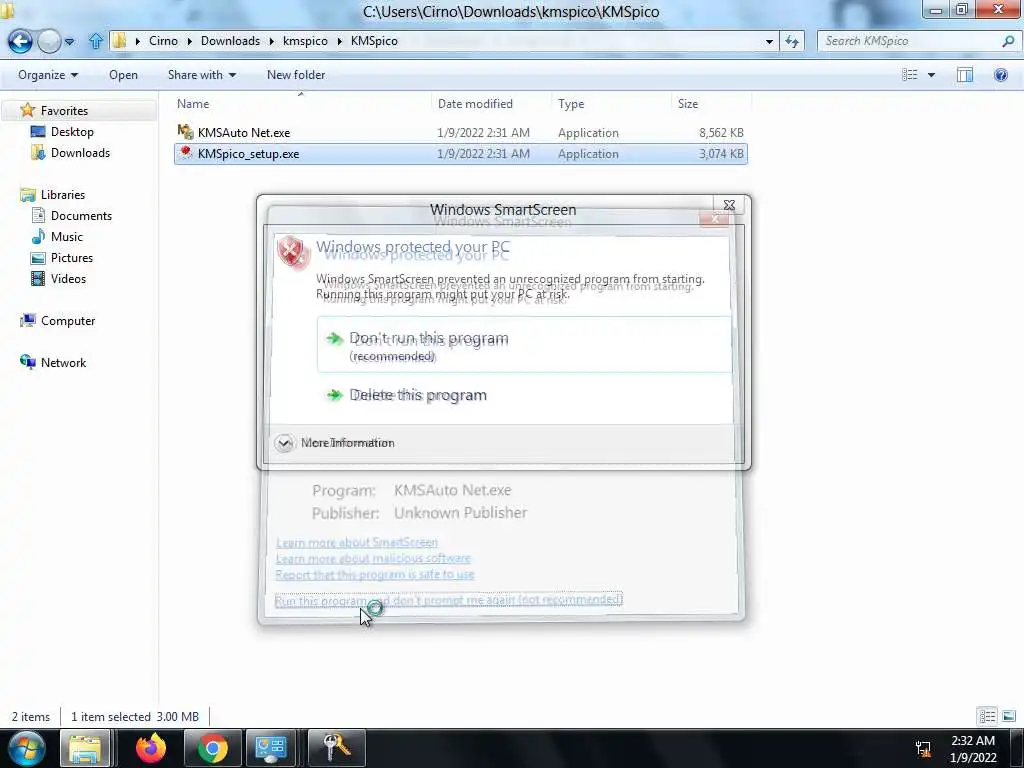
Task: Click Run this program and don't prompt link
Action: pyautogui.click(x=449, y=600)
